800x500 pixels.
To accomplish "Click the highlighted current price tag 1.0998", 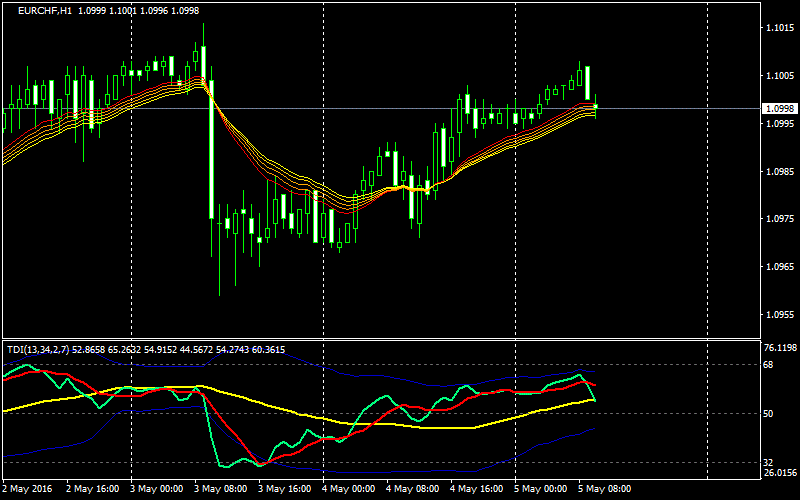I will click(780, 108).
